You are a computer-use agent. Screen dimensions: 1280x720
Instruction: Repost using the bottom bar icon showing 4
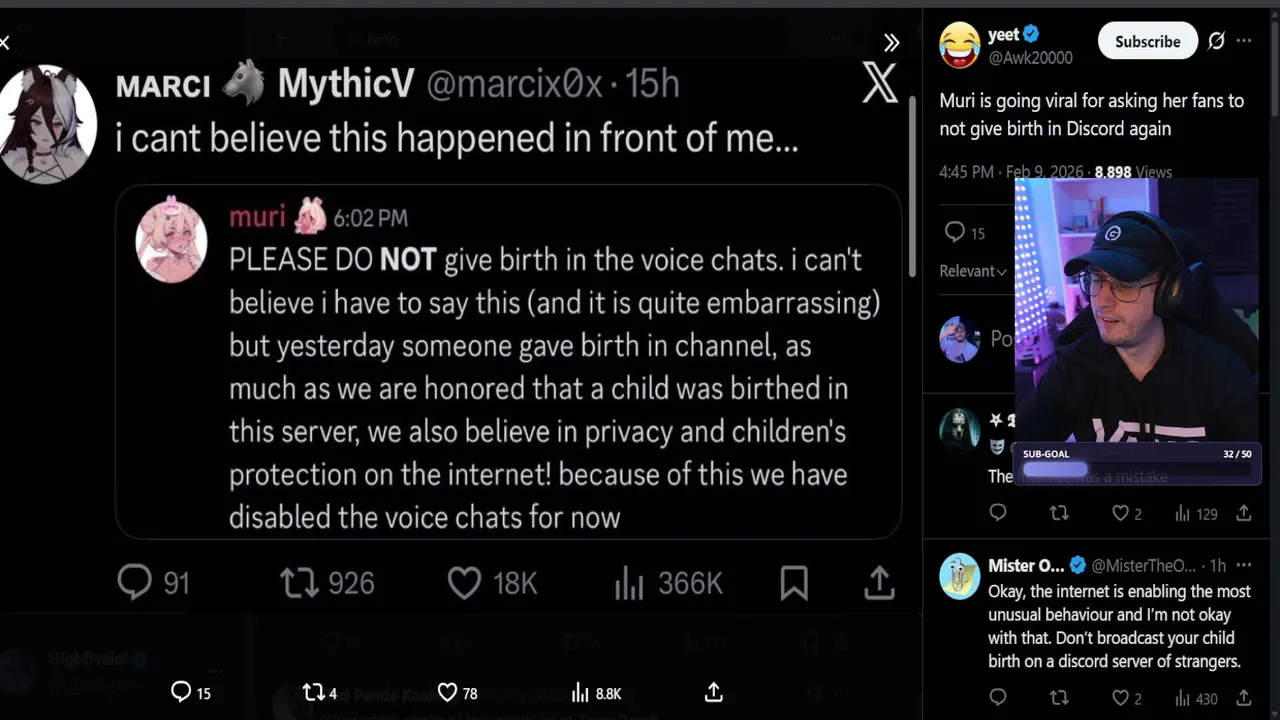coord(313,692)
